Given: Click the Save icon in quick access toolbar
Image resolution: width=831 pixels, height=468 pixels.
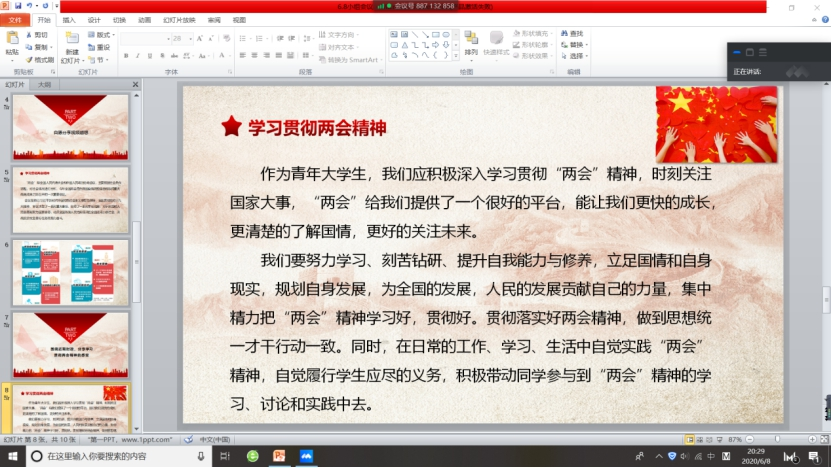Looking at the screenshot, I should click(18, 6).
